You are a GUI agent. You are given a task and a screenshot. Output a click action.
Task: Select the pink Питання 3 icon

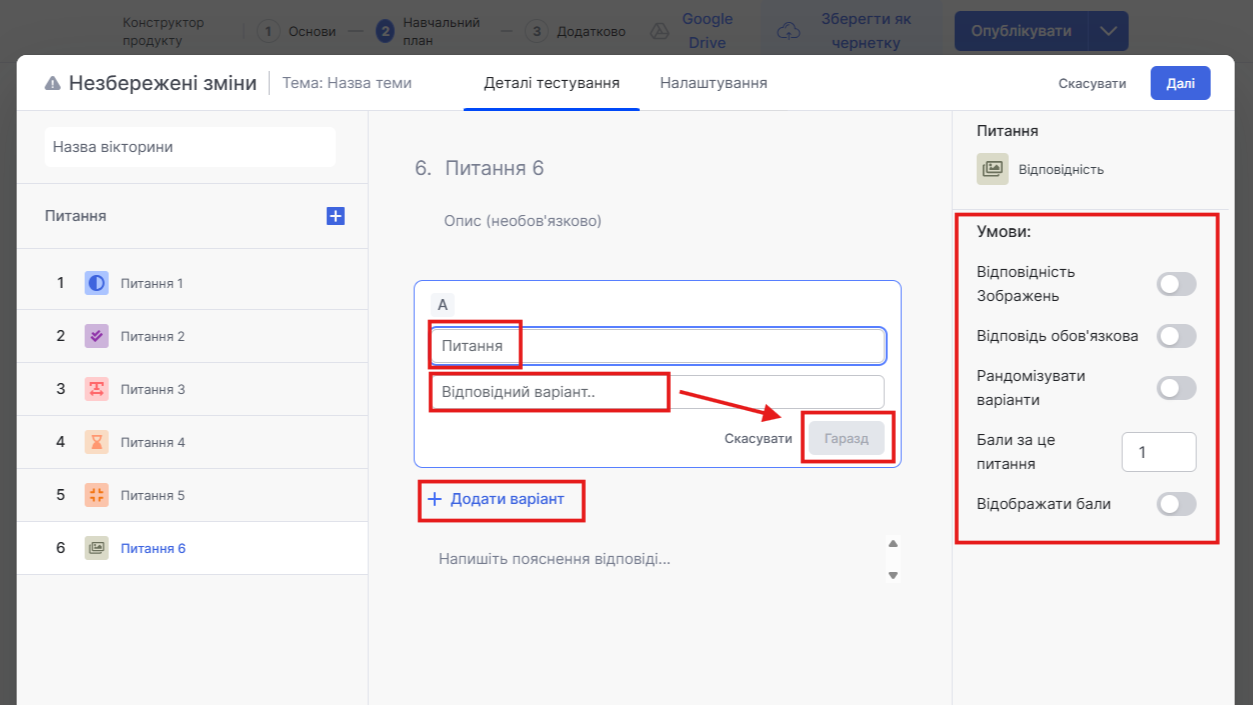coord(96,389)
